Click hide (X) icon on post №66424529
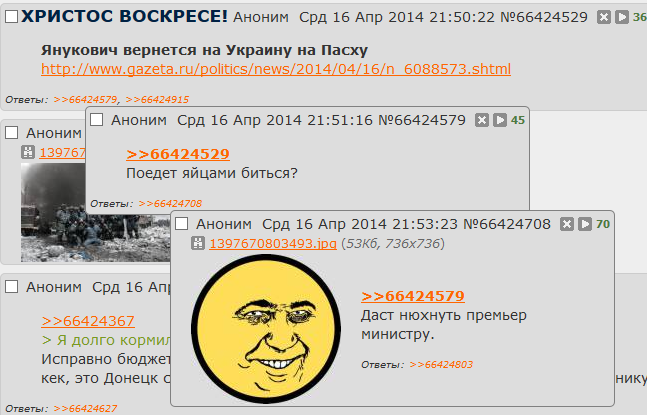Viewport: 647px width, 415px height. pyautogui.click(x=604, y=17)
